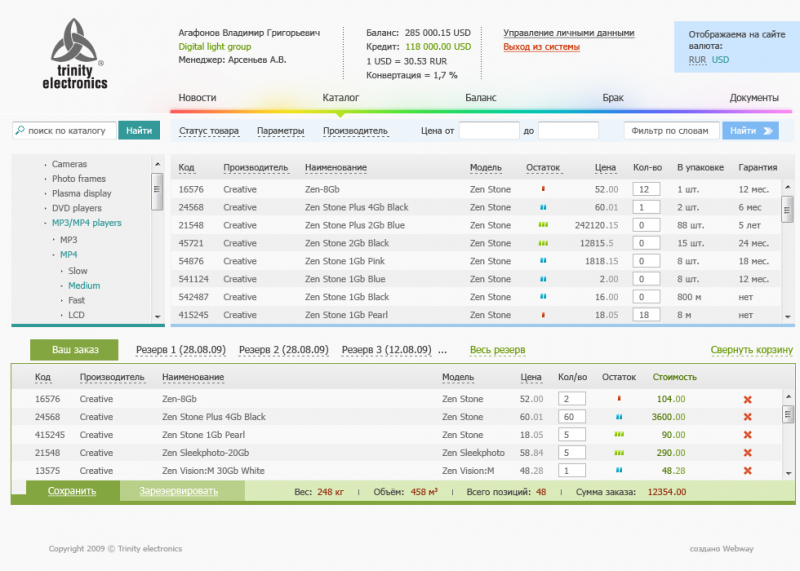This screenshot has height=571, width=800.
Task: Click Выход из системы to log out
Action: point(541,47)
